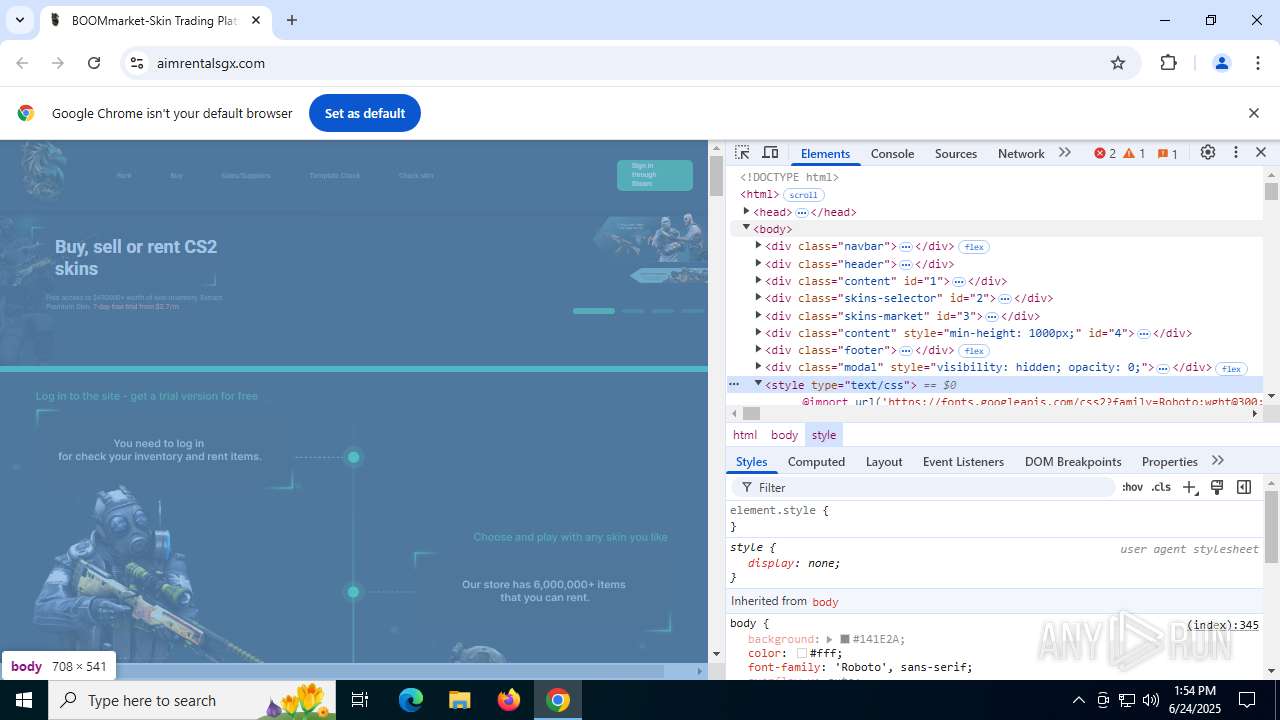Select body in the breadcrumb
This screenshot has width=1280, height=720.
(784, 435)
